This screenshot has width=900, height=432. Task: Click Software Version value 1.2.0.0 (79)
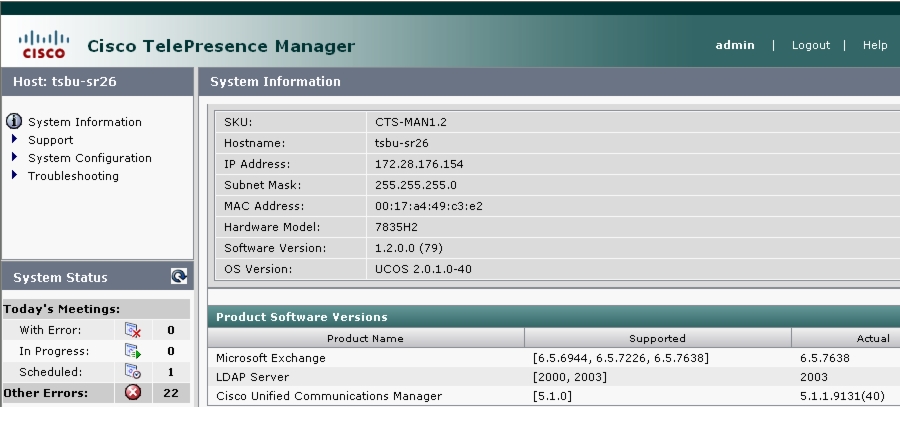coord(409,248)
